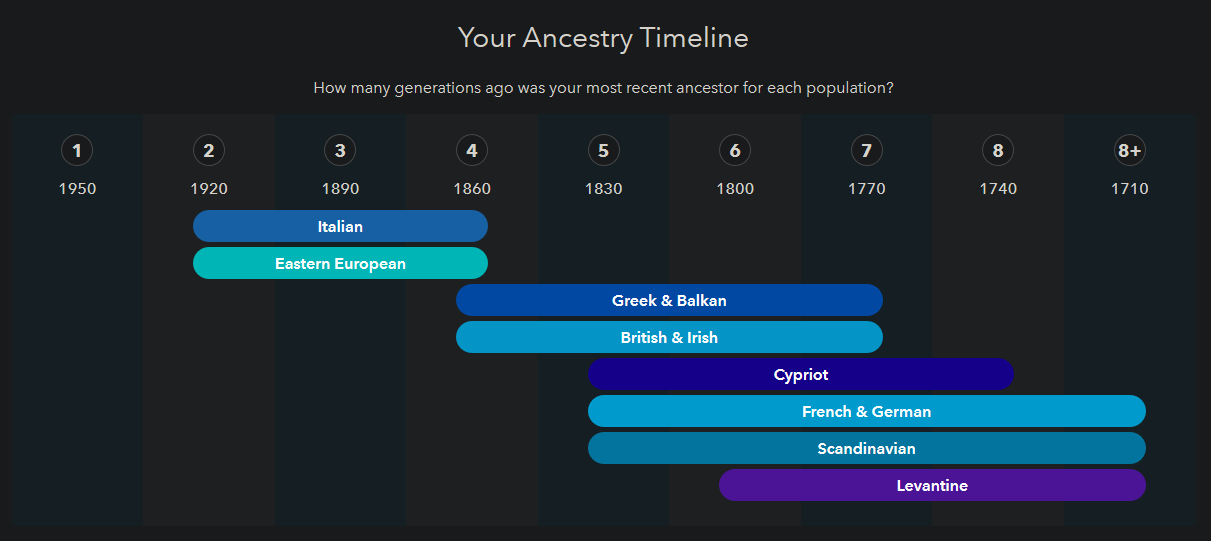Click the 1710 year label
Image resolution: width=1211 pixels, height=541 pixels.
pos(1130,188)
